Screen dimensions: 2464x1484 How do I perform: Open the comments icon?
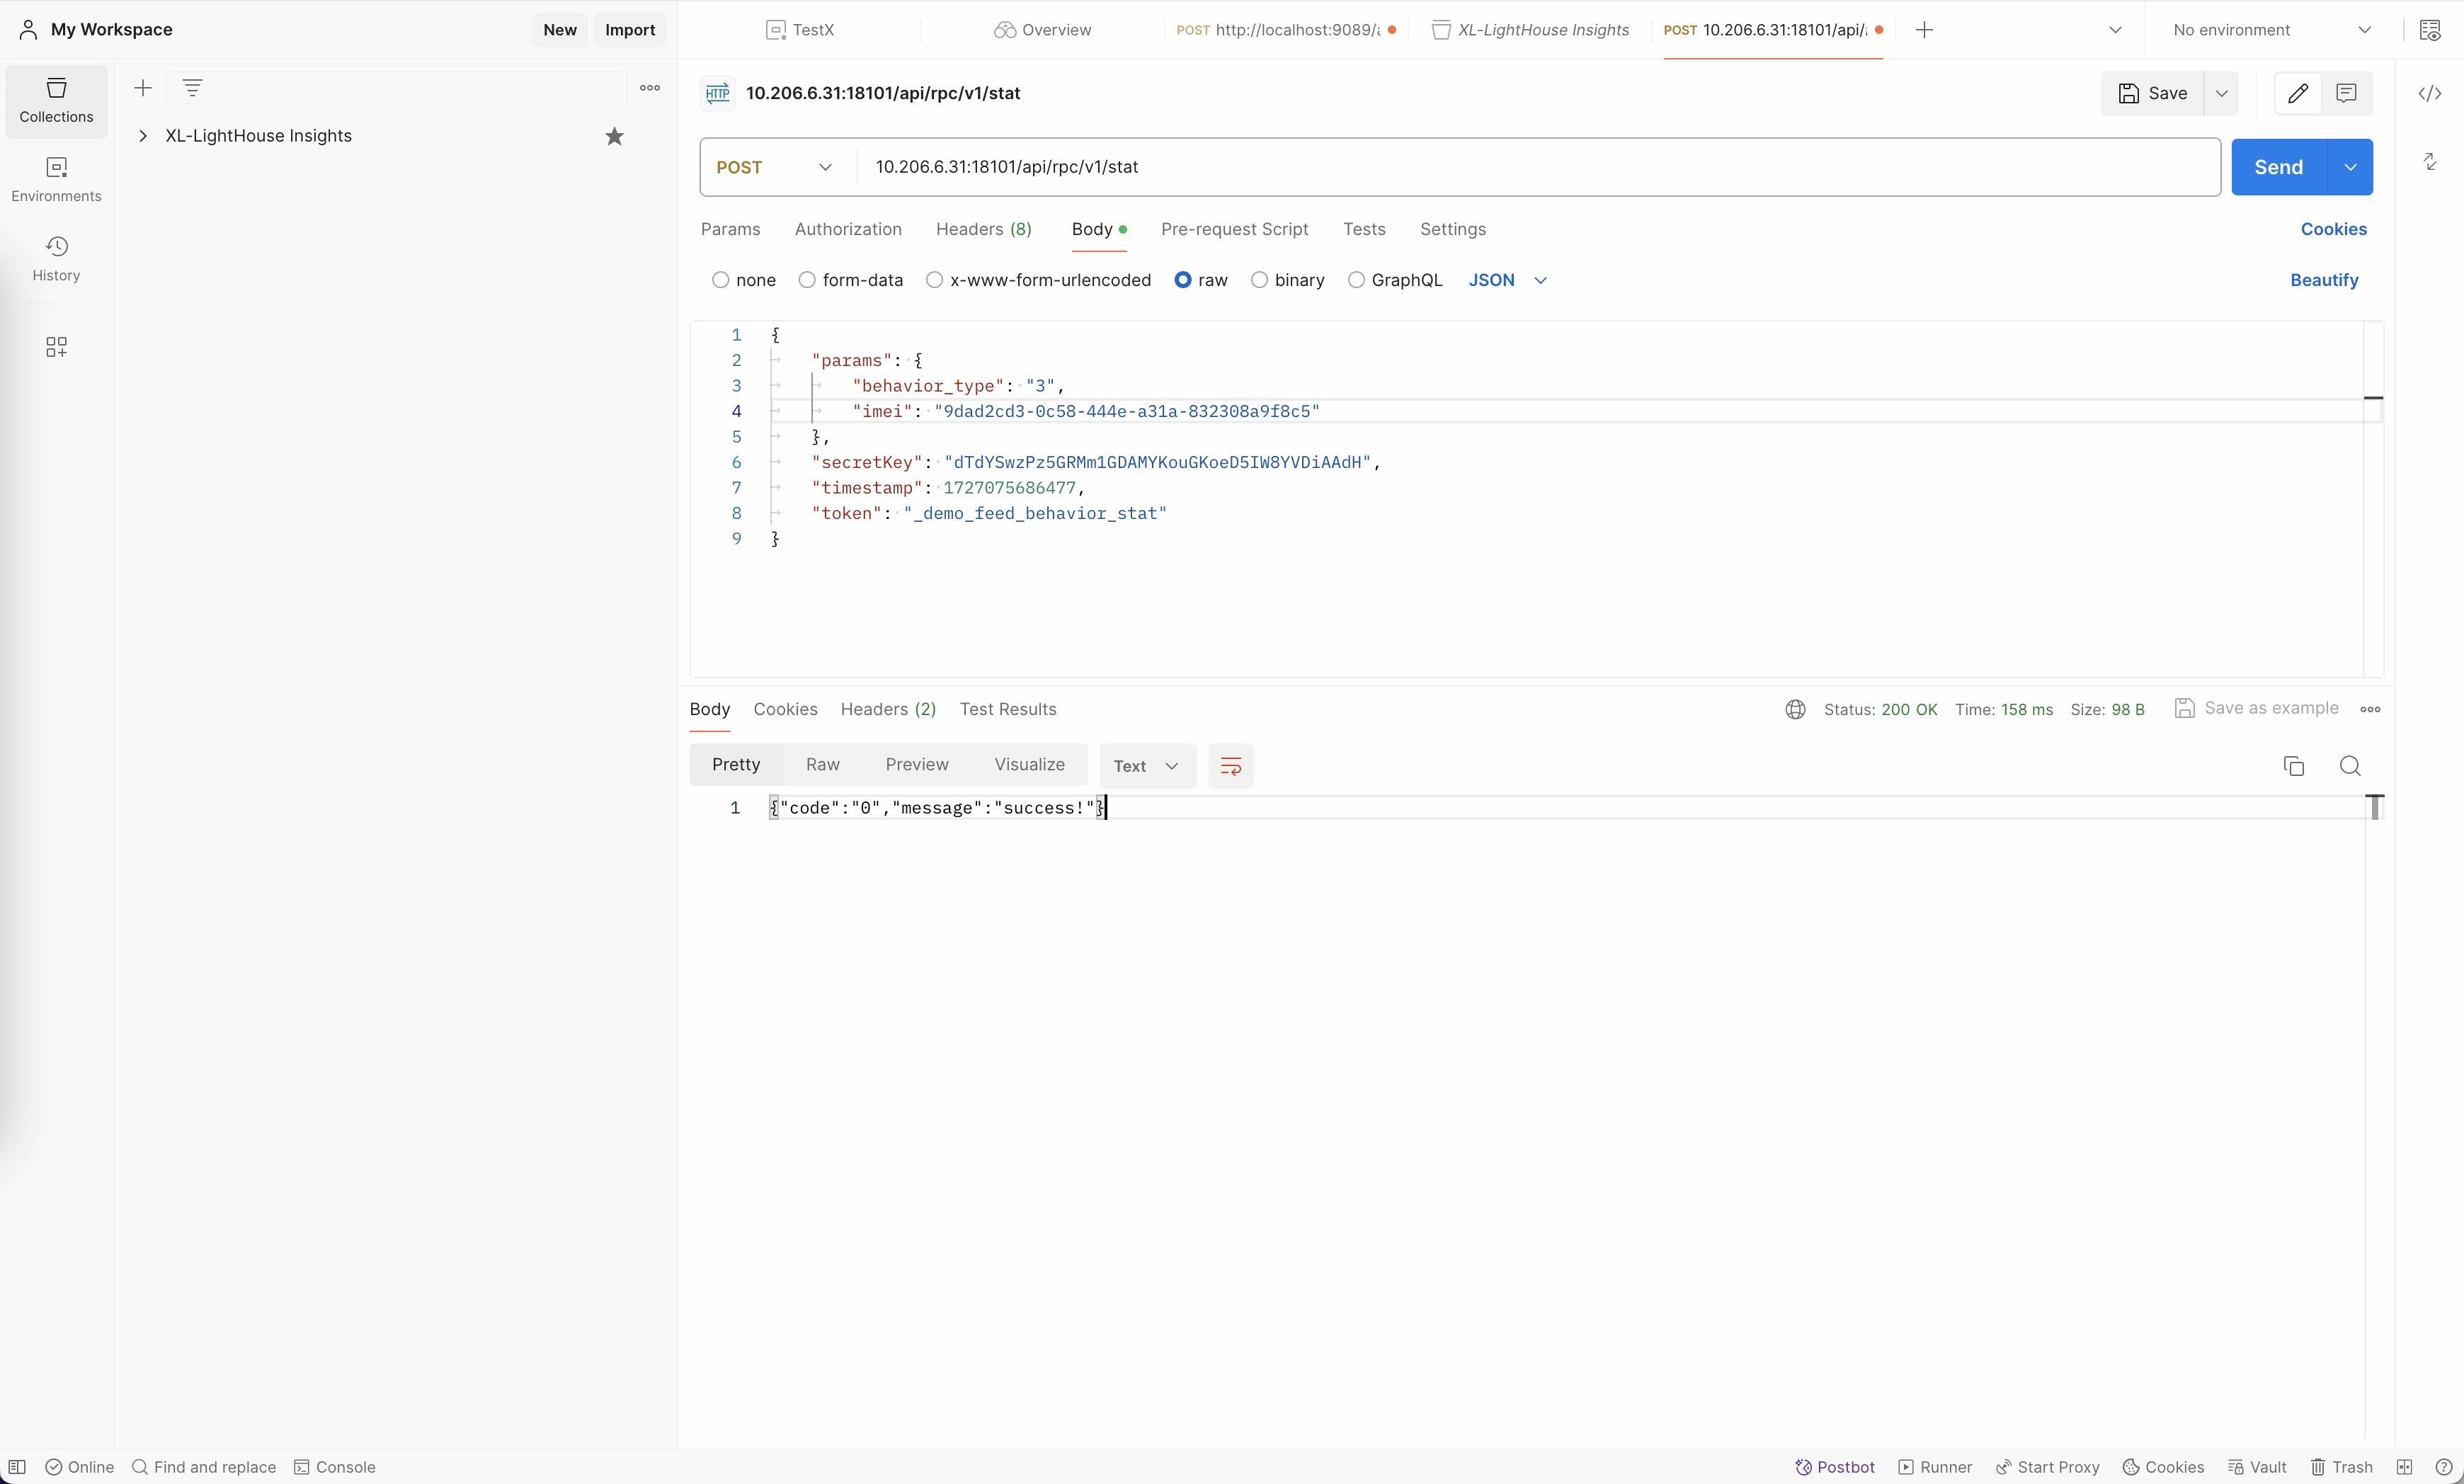pyautogui.click(x=2346, y=93)
